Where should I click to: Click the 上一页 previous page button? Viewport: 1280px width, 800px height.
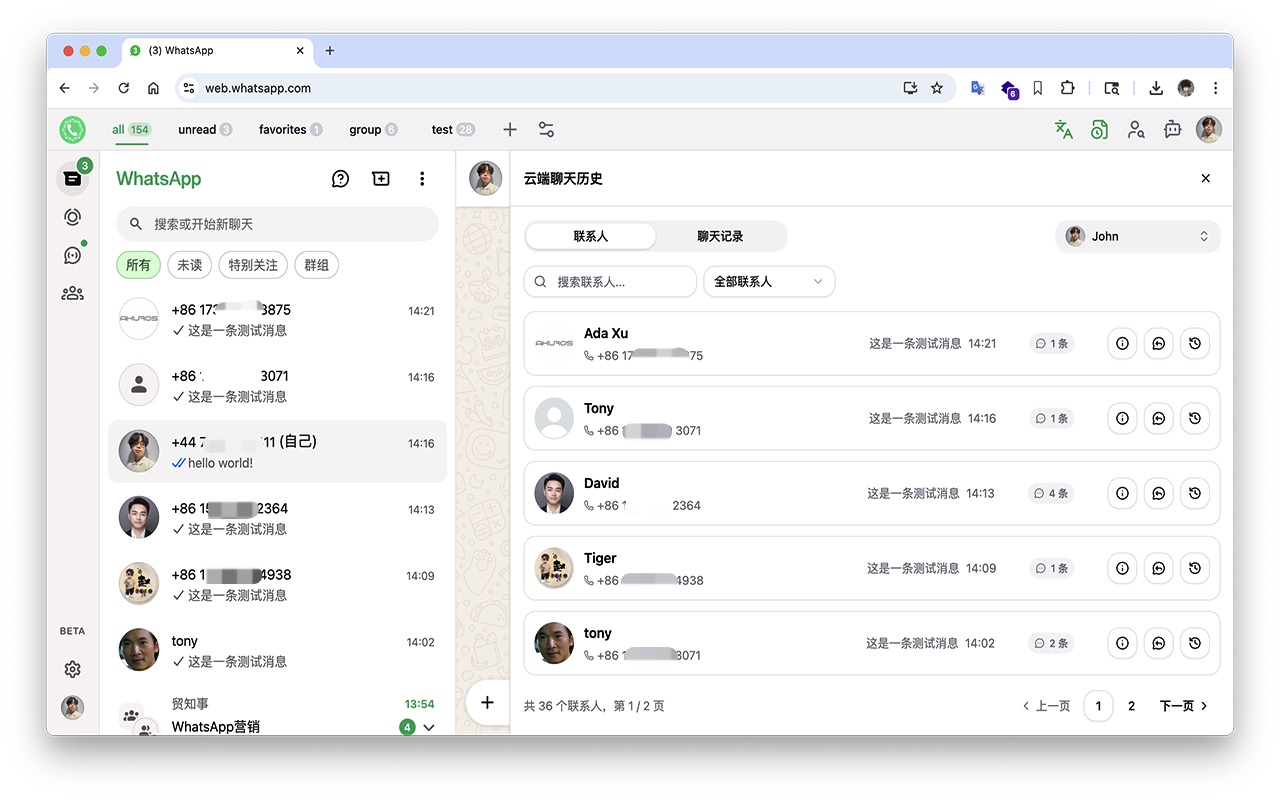[1047, 706]
